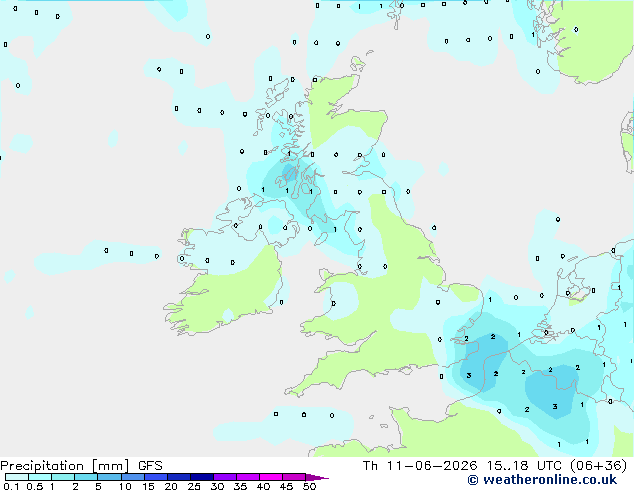Screen dimensions: 634x490
Task: Pick the 35–40 mm purple legend swatch
Action: (x=248, y=477)
